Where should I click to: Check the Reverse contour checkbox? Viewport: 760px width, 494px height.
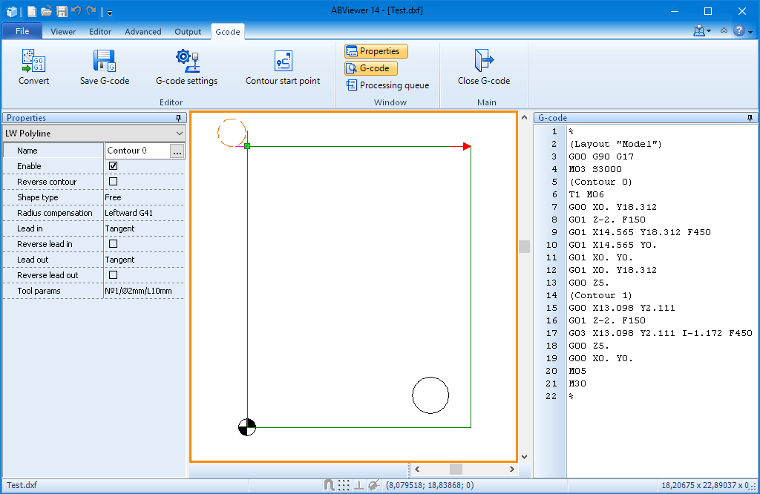click(113, 182)
